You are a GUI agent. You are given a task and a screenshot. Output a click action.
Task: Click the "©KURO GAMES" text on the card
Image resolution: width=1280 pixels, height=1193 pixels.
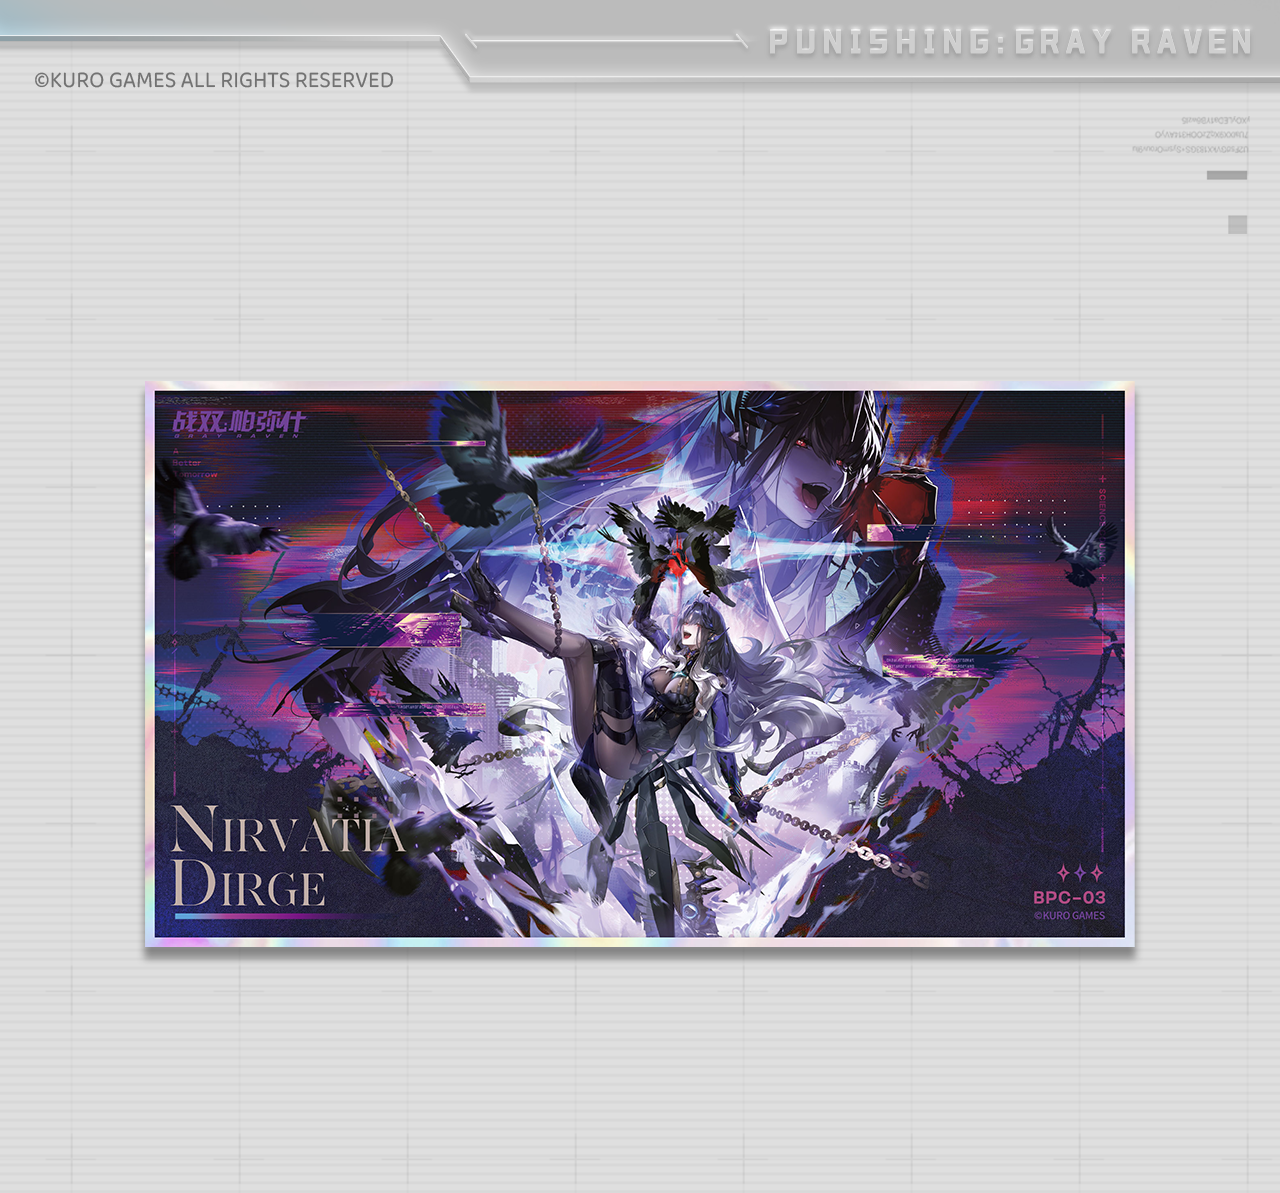1069,915
